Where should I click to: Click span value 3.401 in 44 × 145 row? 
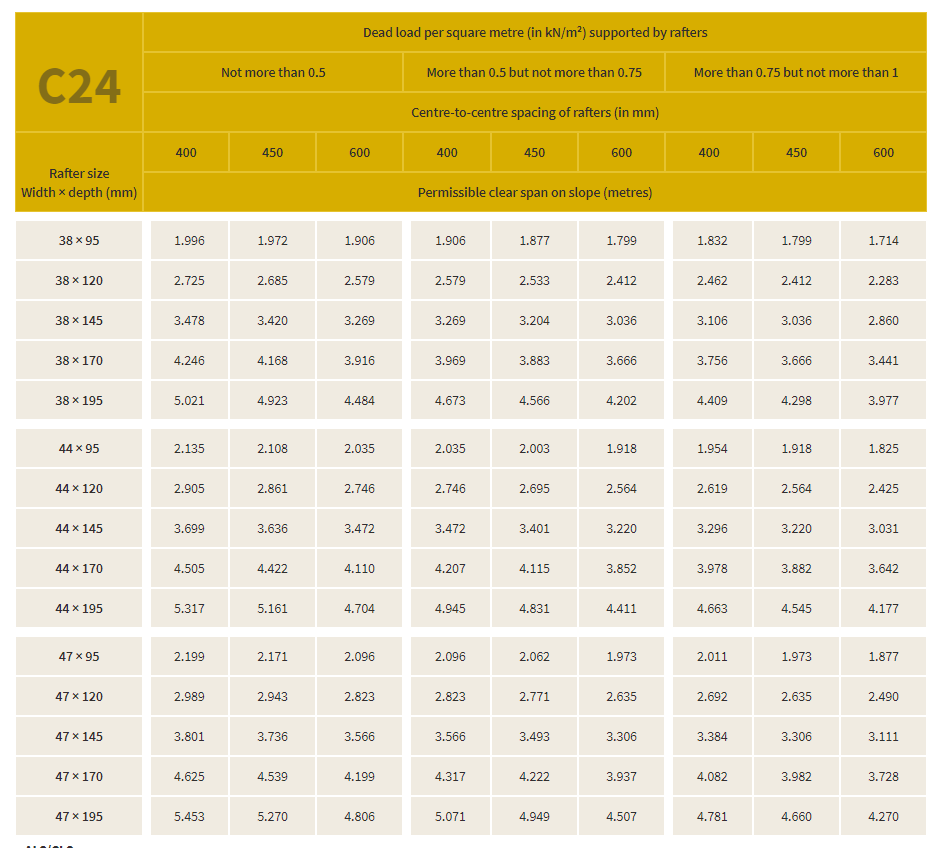click(x=534, y=529)
